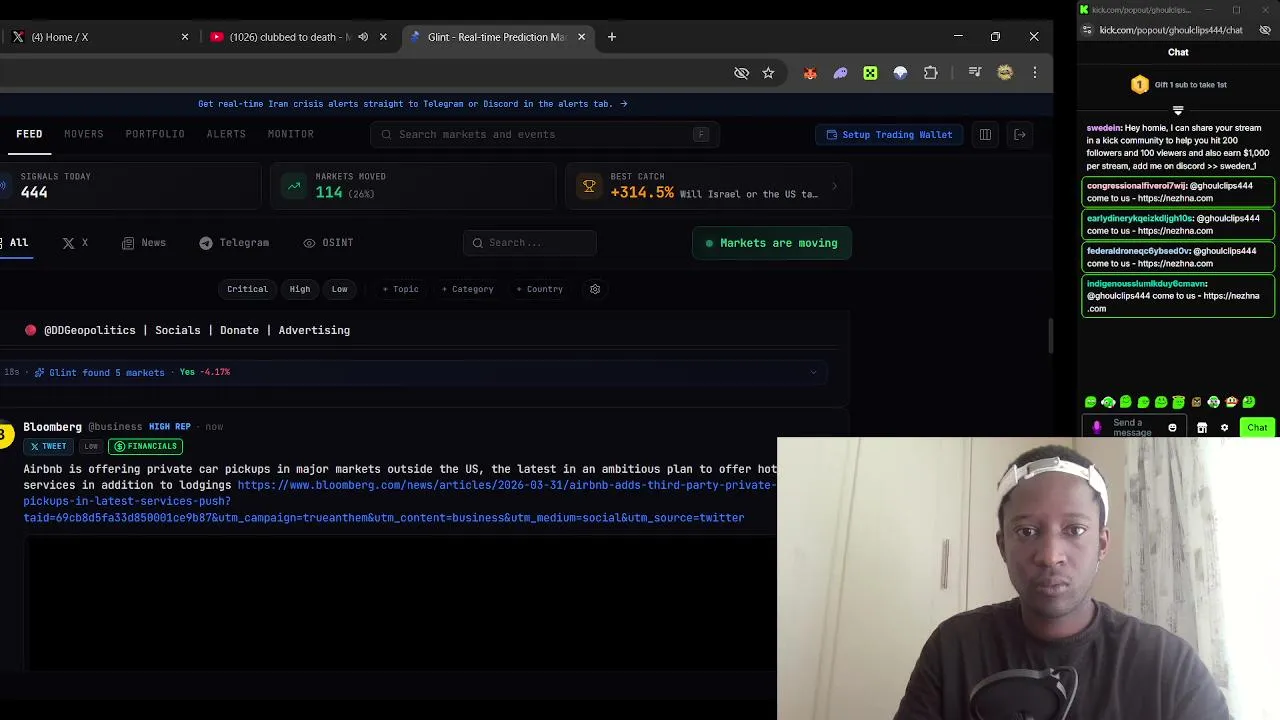Toggle the Low severity filter
This screenshot has width=1280, height=720.
pos(340,289)
